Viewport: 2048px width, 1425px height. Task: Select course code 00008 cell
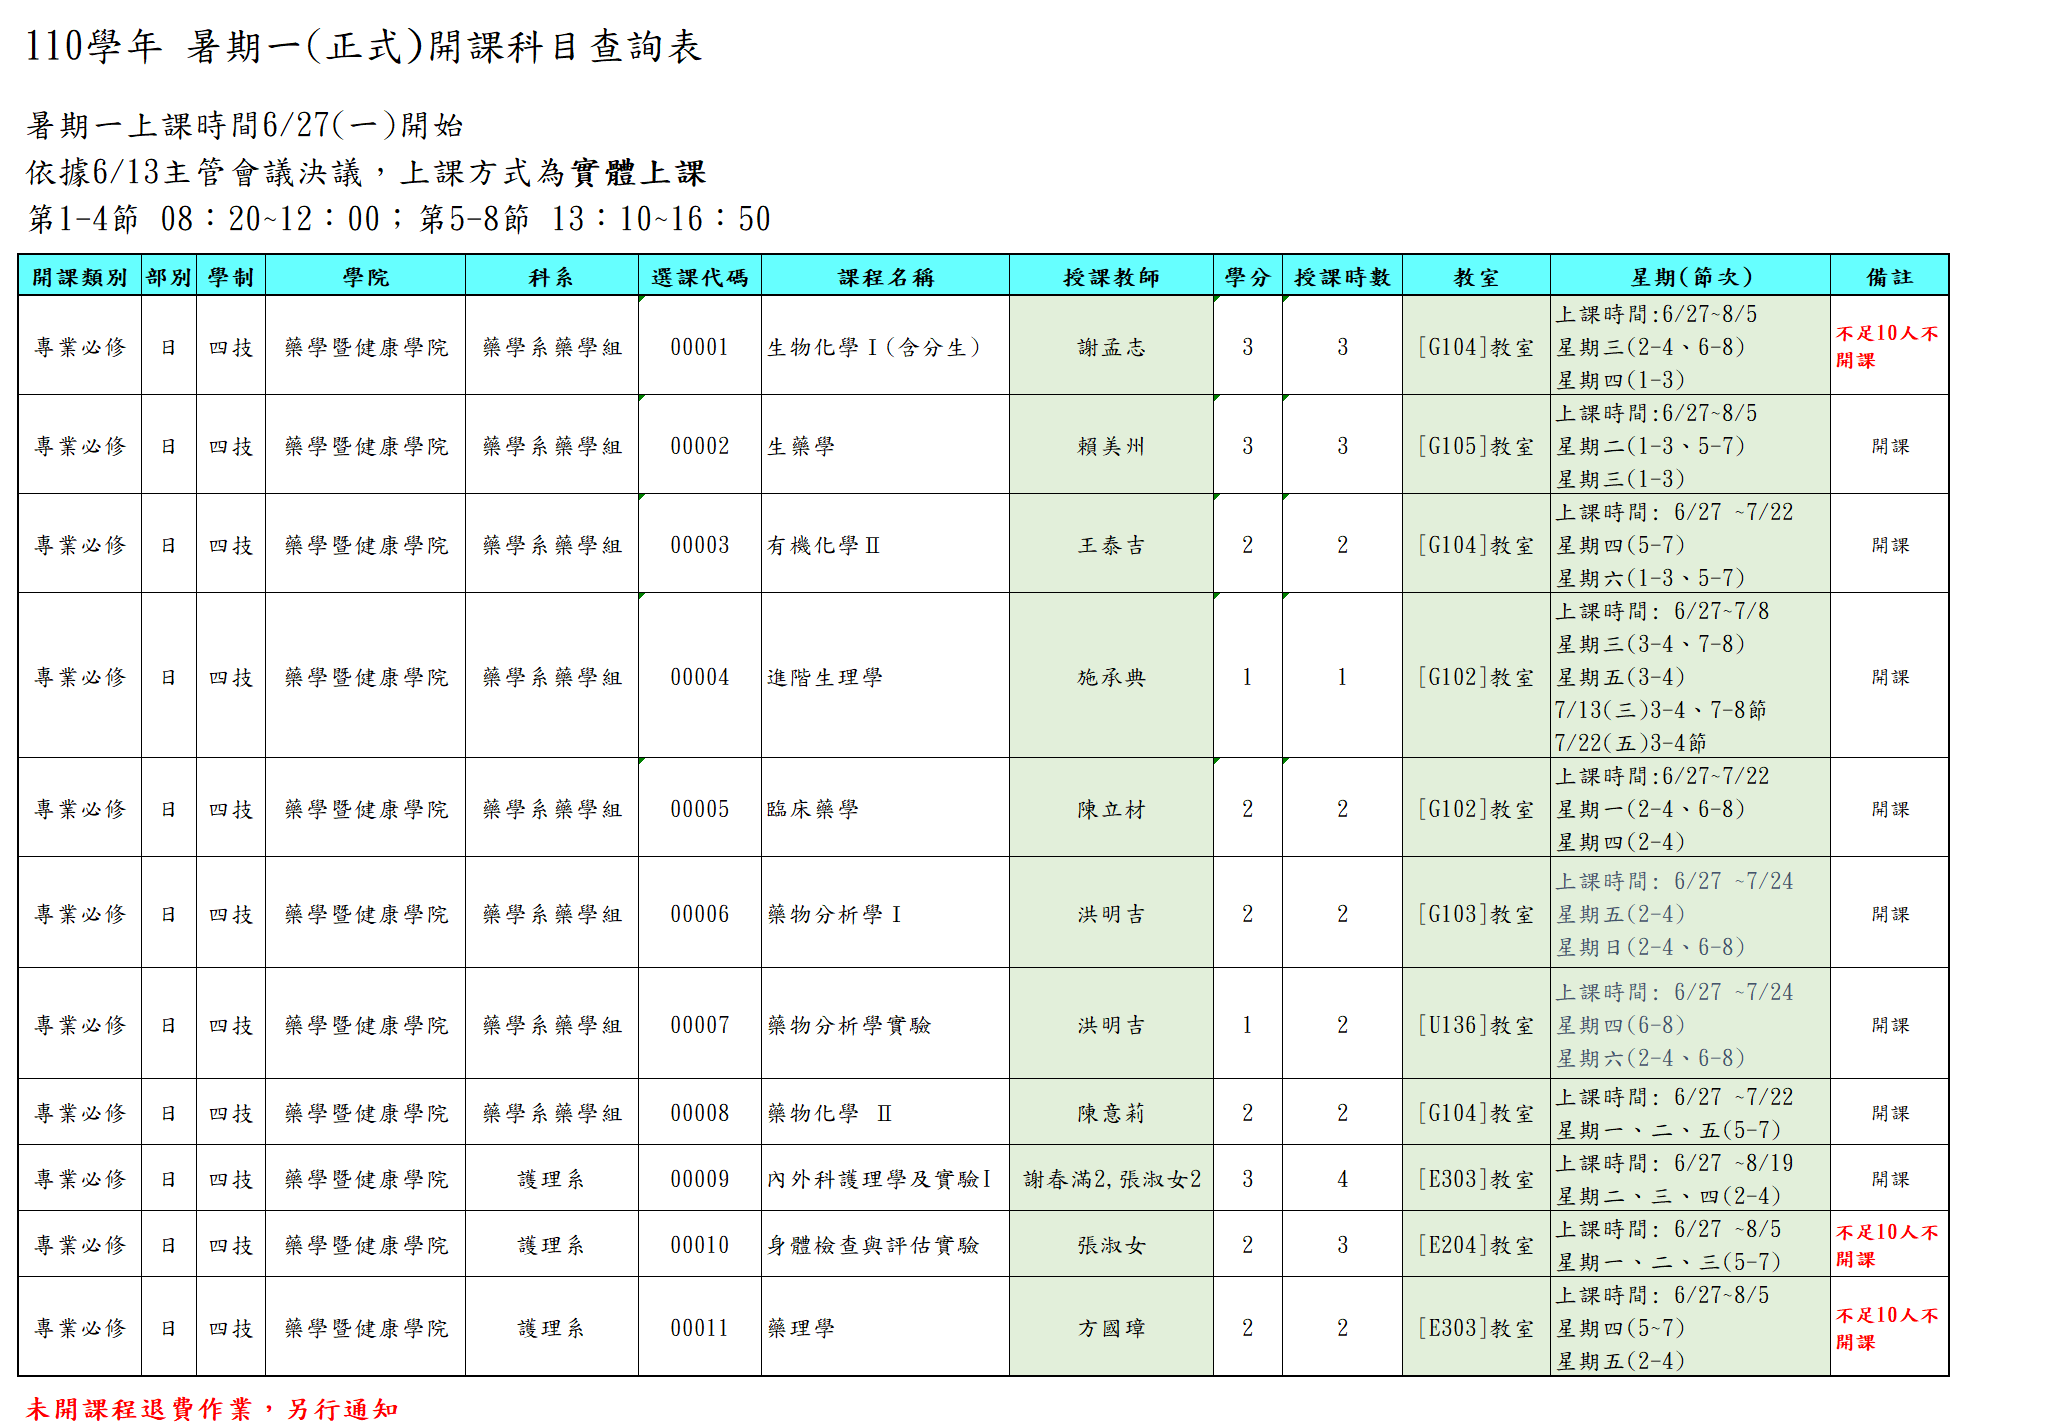click(x=700, y=1113)
